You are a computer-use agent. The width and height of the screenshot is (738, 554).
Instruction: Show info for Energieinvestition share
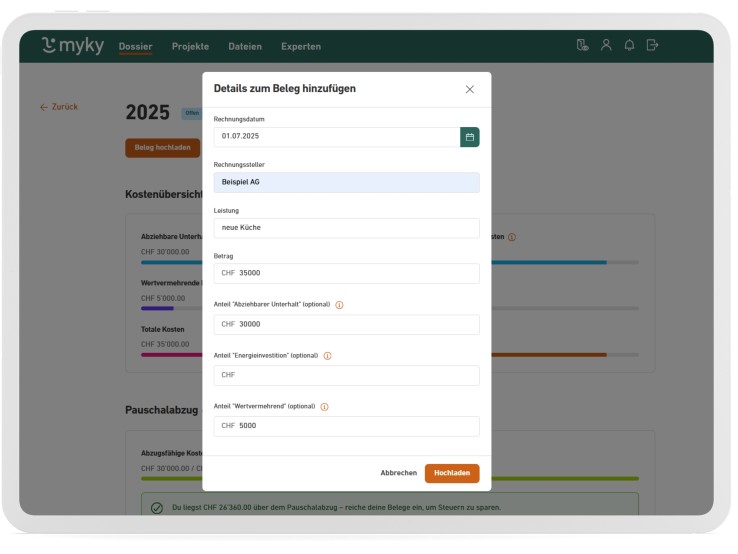click(x=327, y=355)
